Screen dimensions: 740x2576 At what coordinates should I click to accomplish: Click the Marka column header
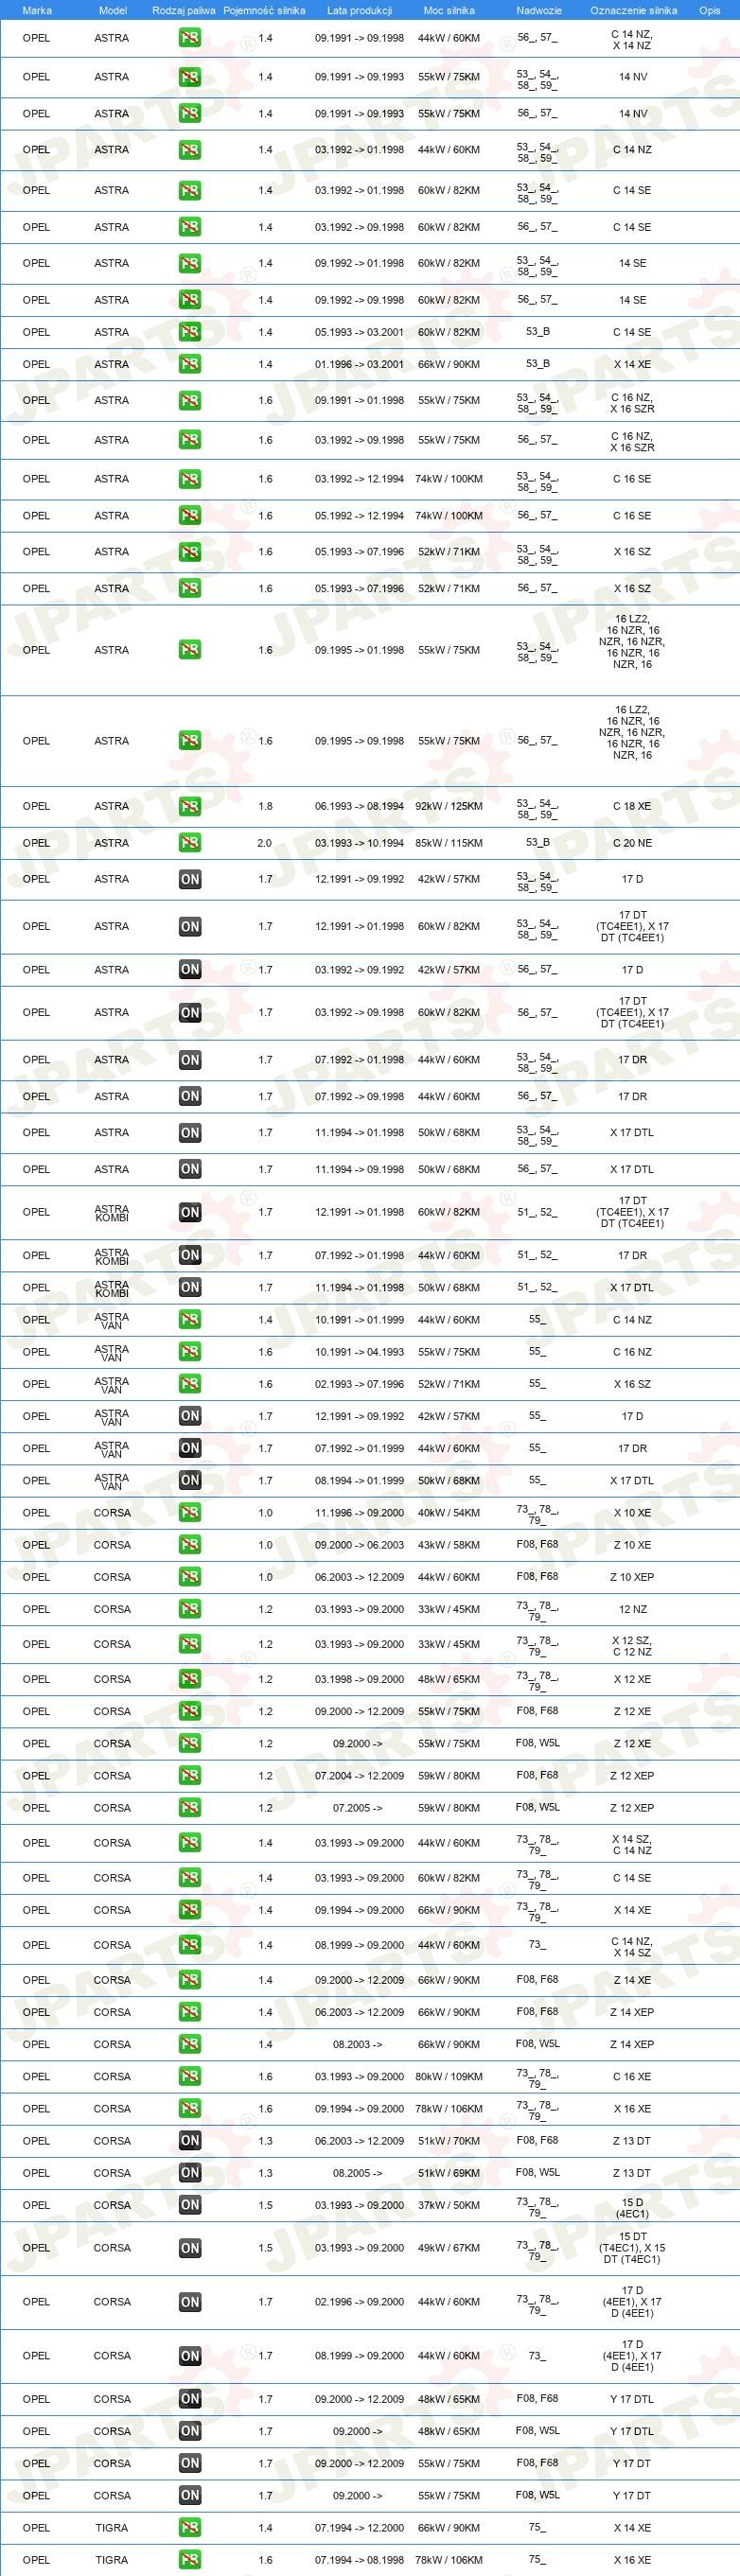click(37, 10)
